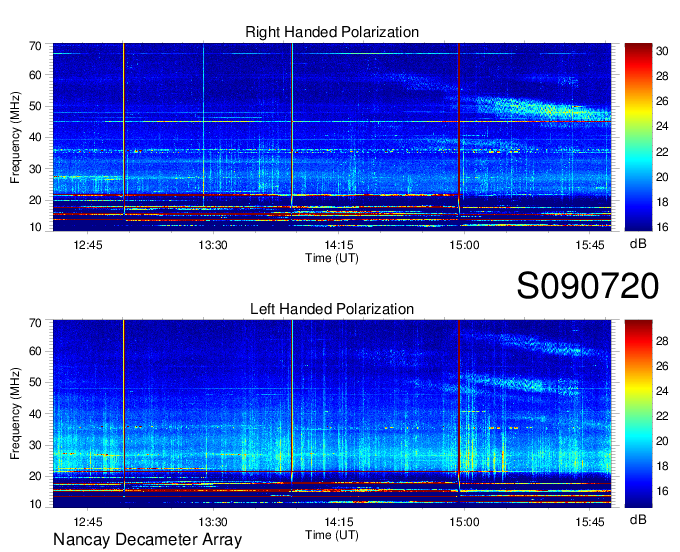Image resolution: width=680 pixels, height=552 pixels.
Task: Click the 20 MHz tick in bottom plot
Action: (36, 476)
